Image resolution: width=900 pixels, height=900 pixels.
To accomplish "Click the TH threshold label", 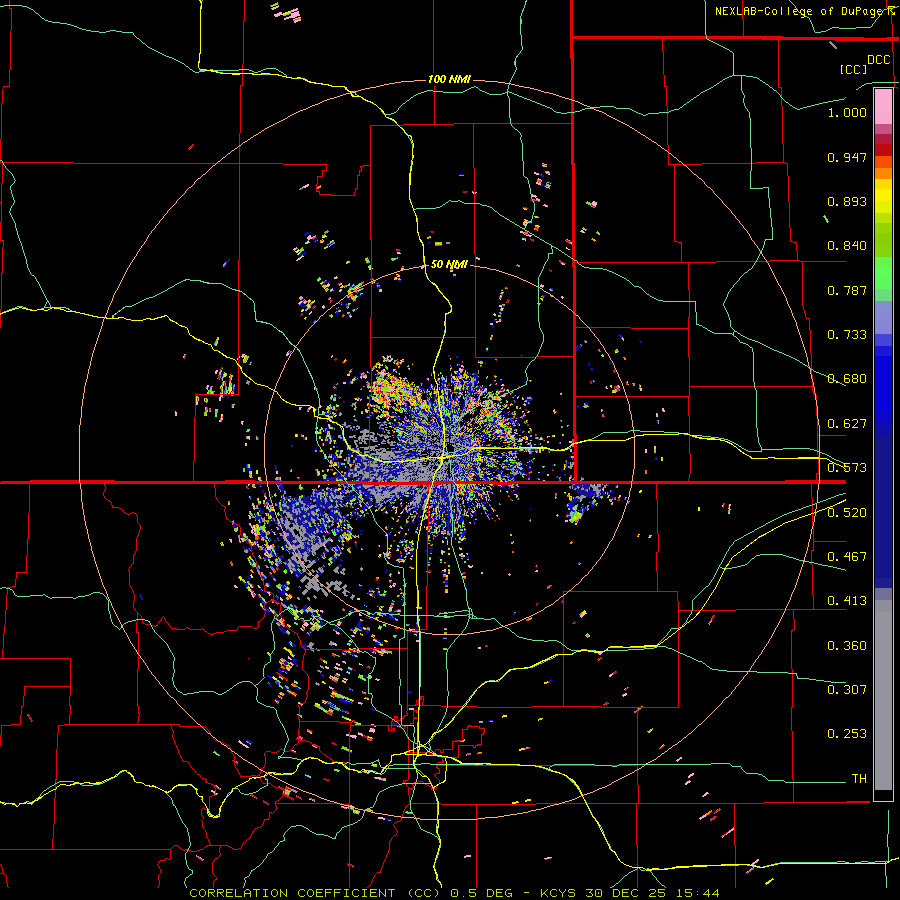I will [x=859, y=779].
